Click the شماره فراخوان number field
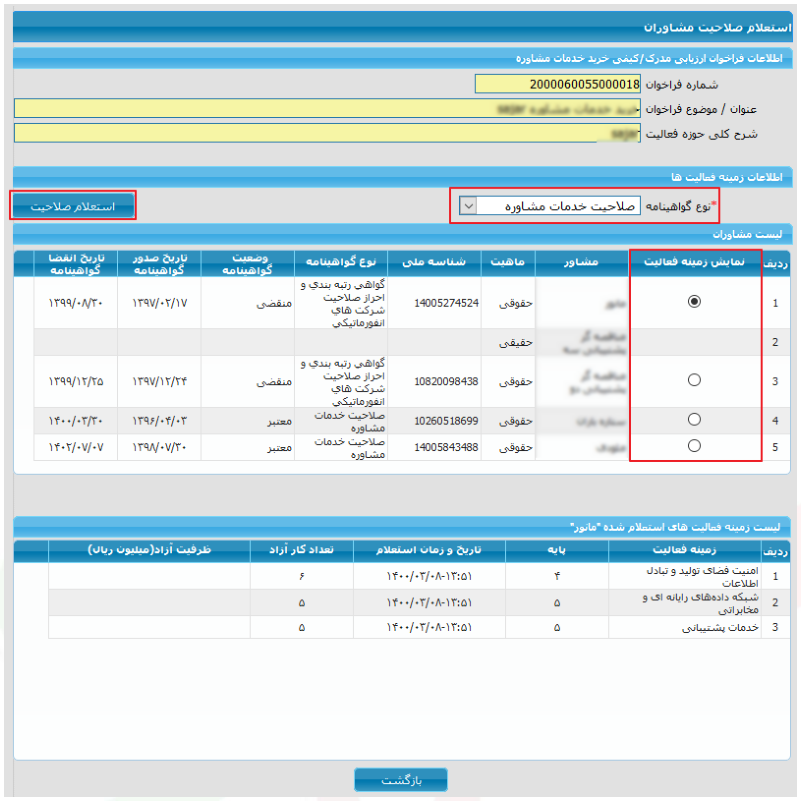 click(x=557, y=84)
